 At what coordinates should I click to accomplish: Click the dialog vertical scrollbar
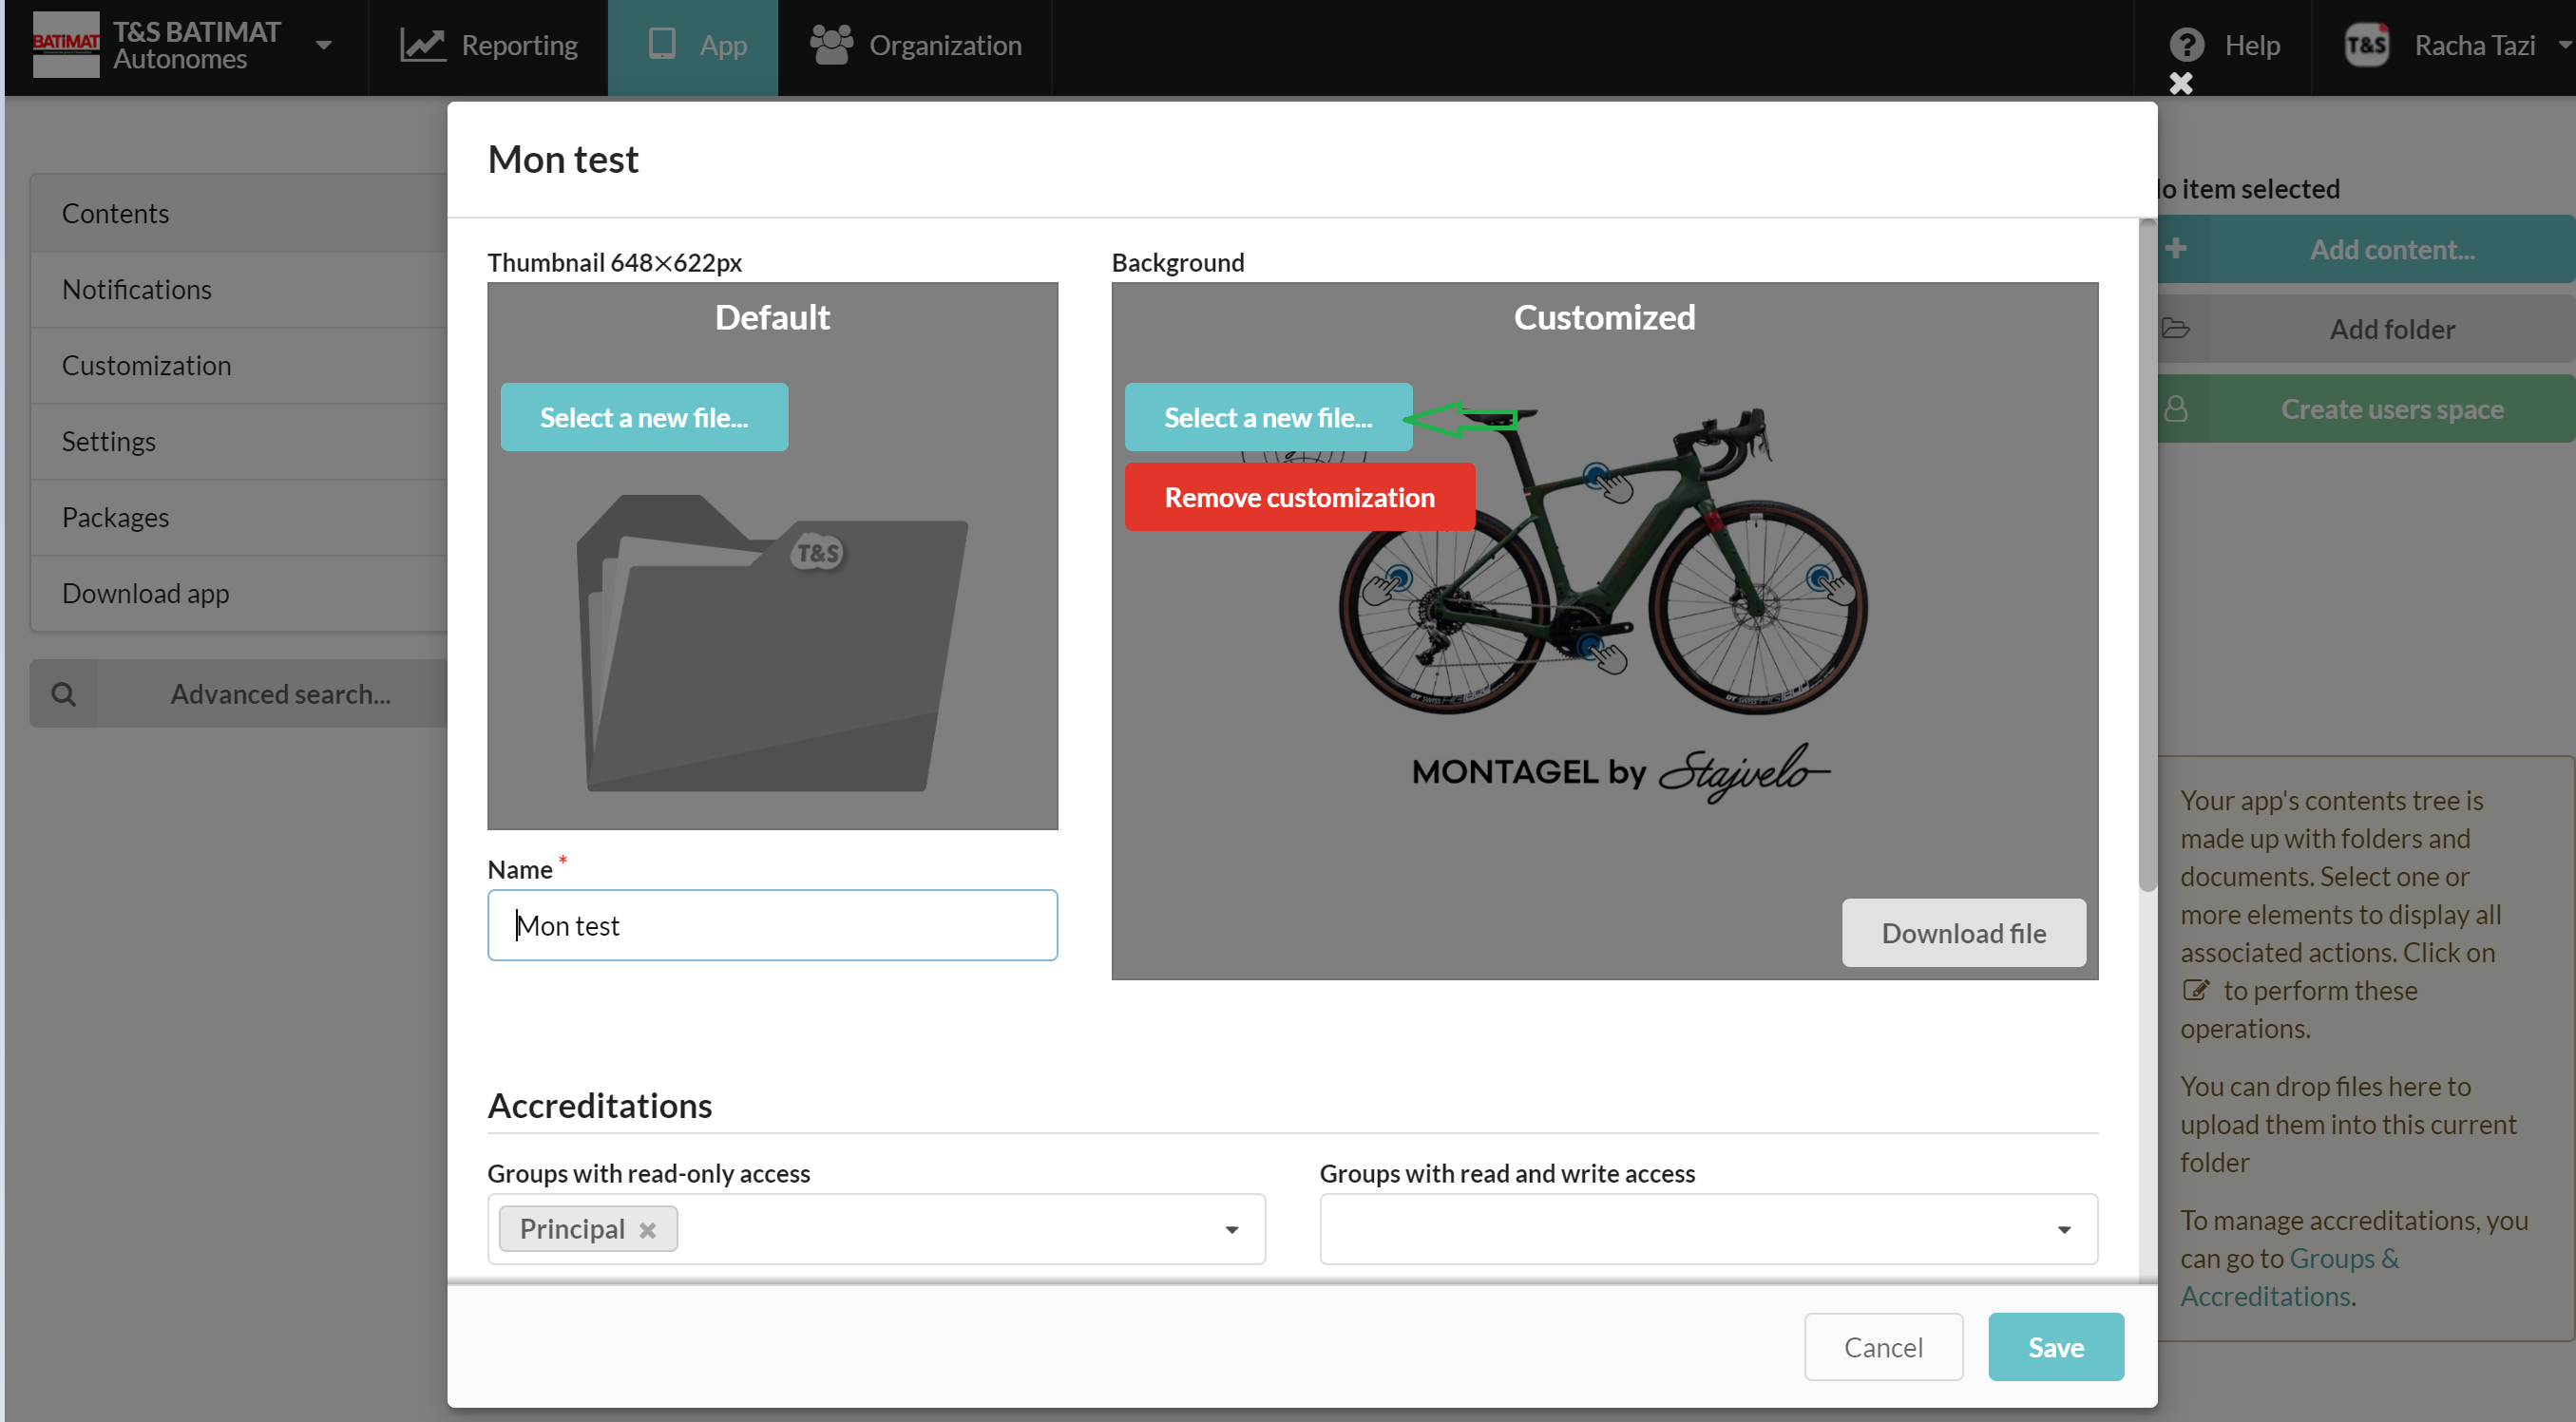(2147, 555)
